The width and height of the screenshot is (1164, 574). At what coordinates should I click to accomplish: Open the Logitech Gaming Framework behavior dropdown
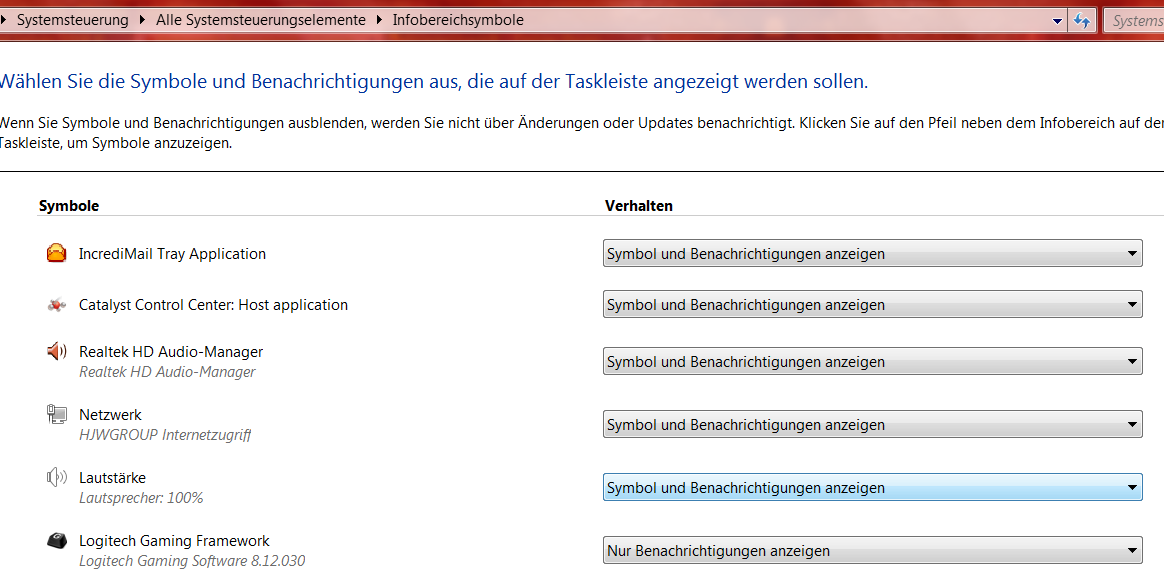click(x=872, y=551)
